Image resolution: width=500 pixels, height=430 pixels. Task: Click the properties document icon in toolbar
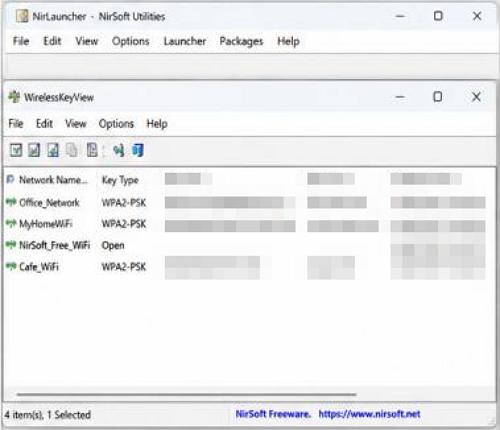(92, 150)
